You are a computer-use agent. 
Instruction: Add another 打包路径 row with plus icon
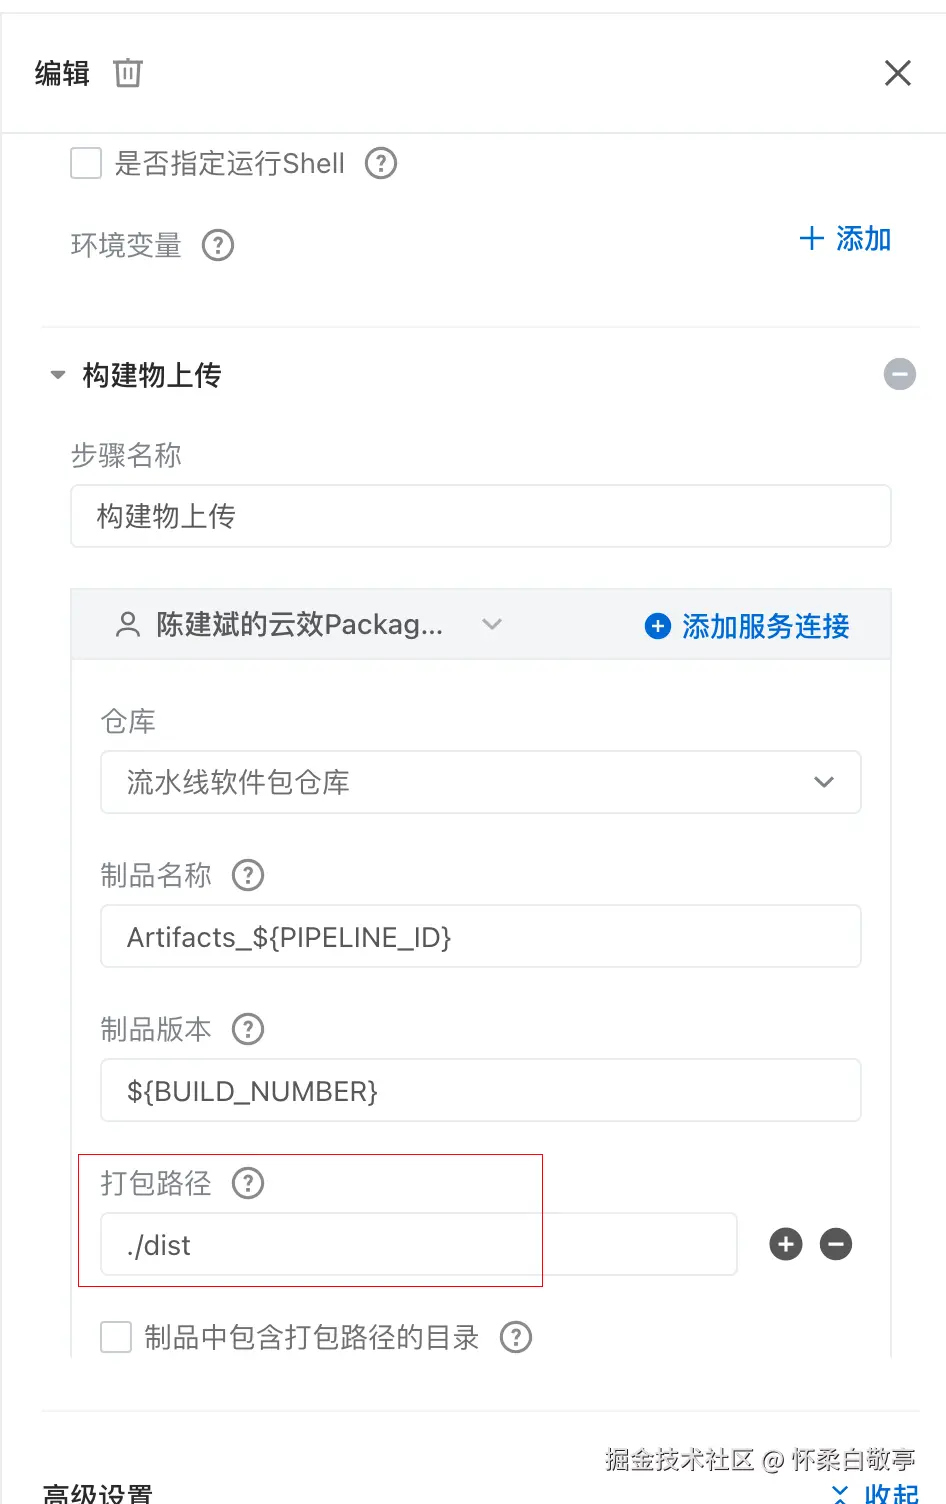pos(786,1244)
